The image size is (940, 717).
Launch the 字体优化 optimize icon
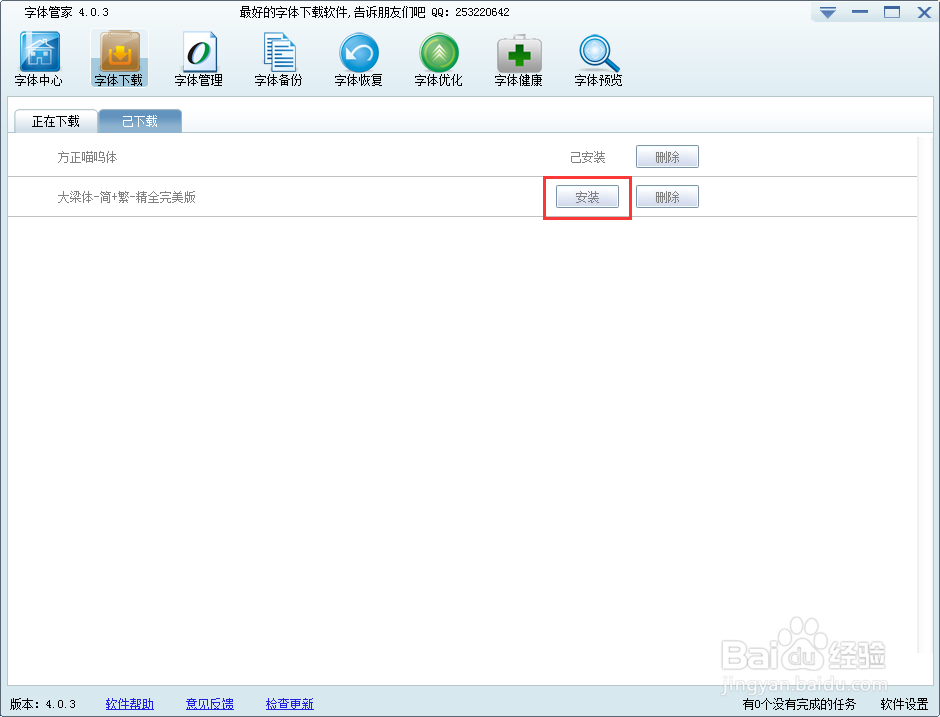point(438,59)
